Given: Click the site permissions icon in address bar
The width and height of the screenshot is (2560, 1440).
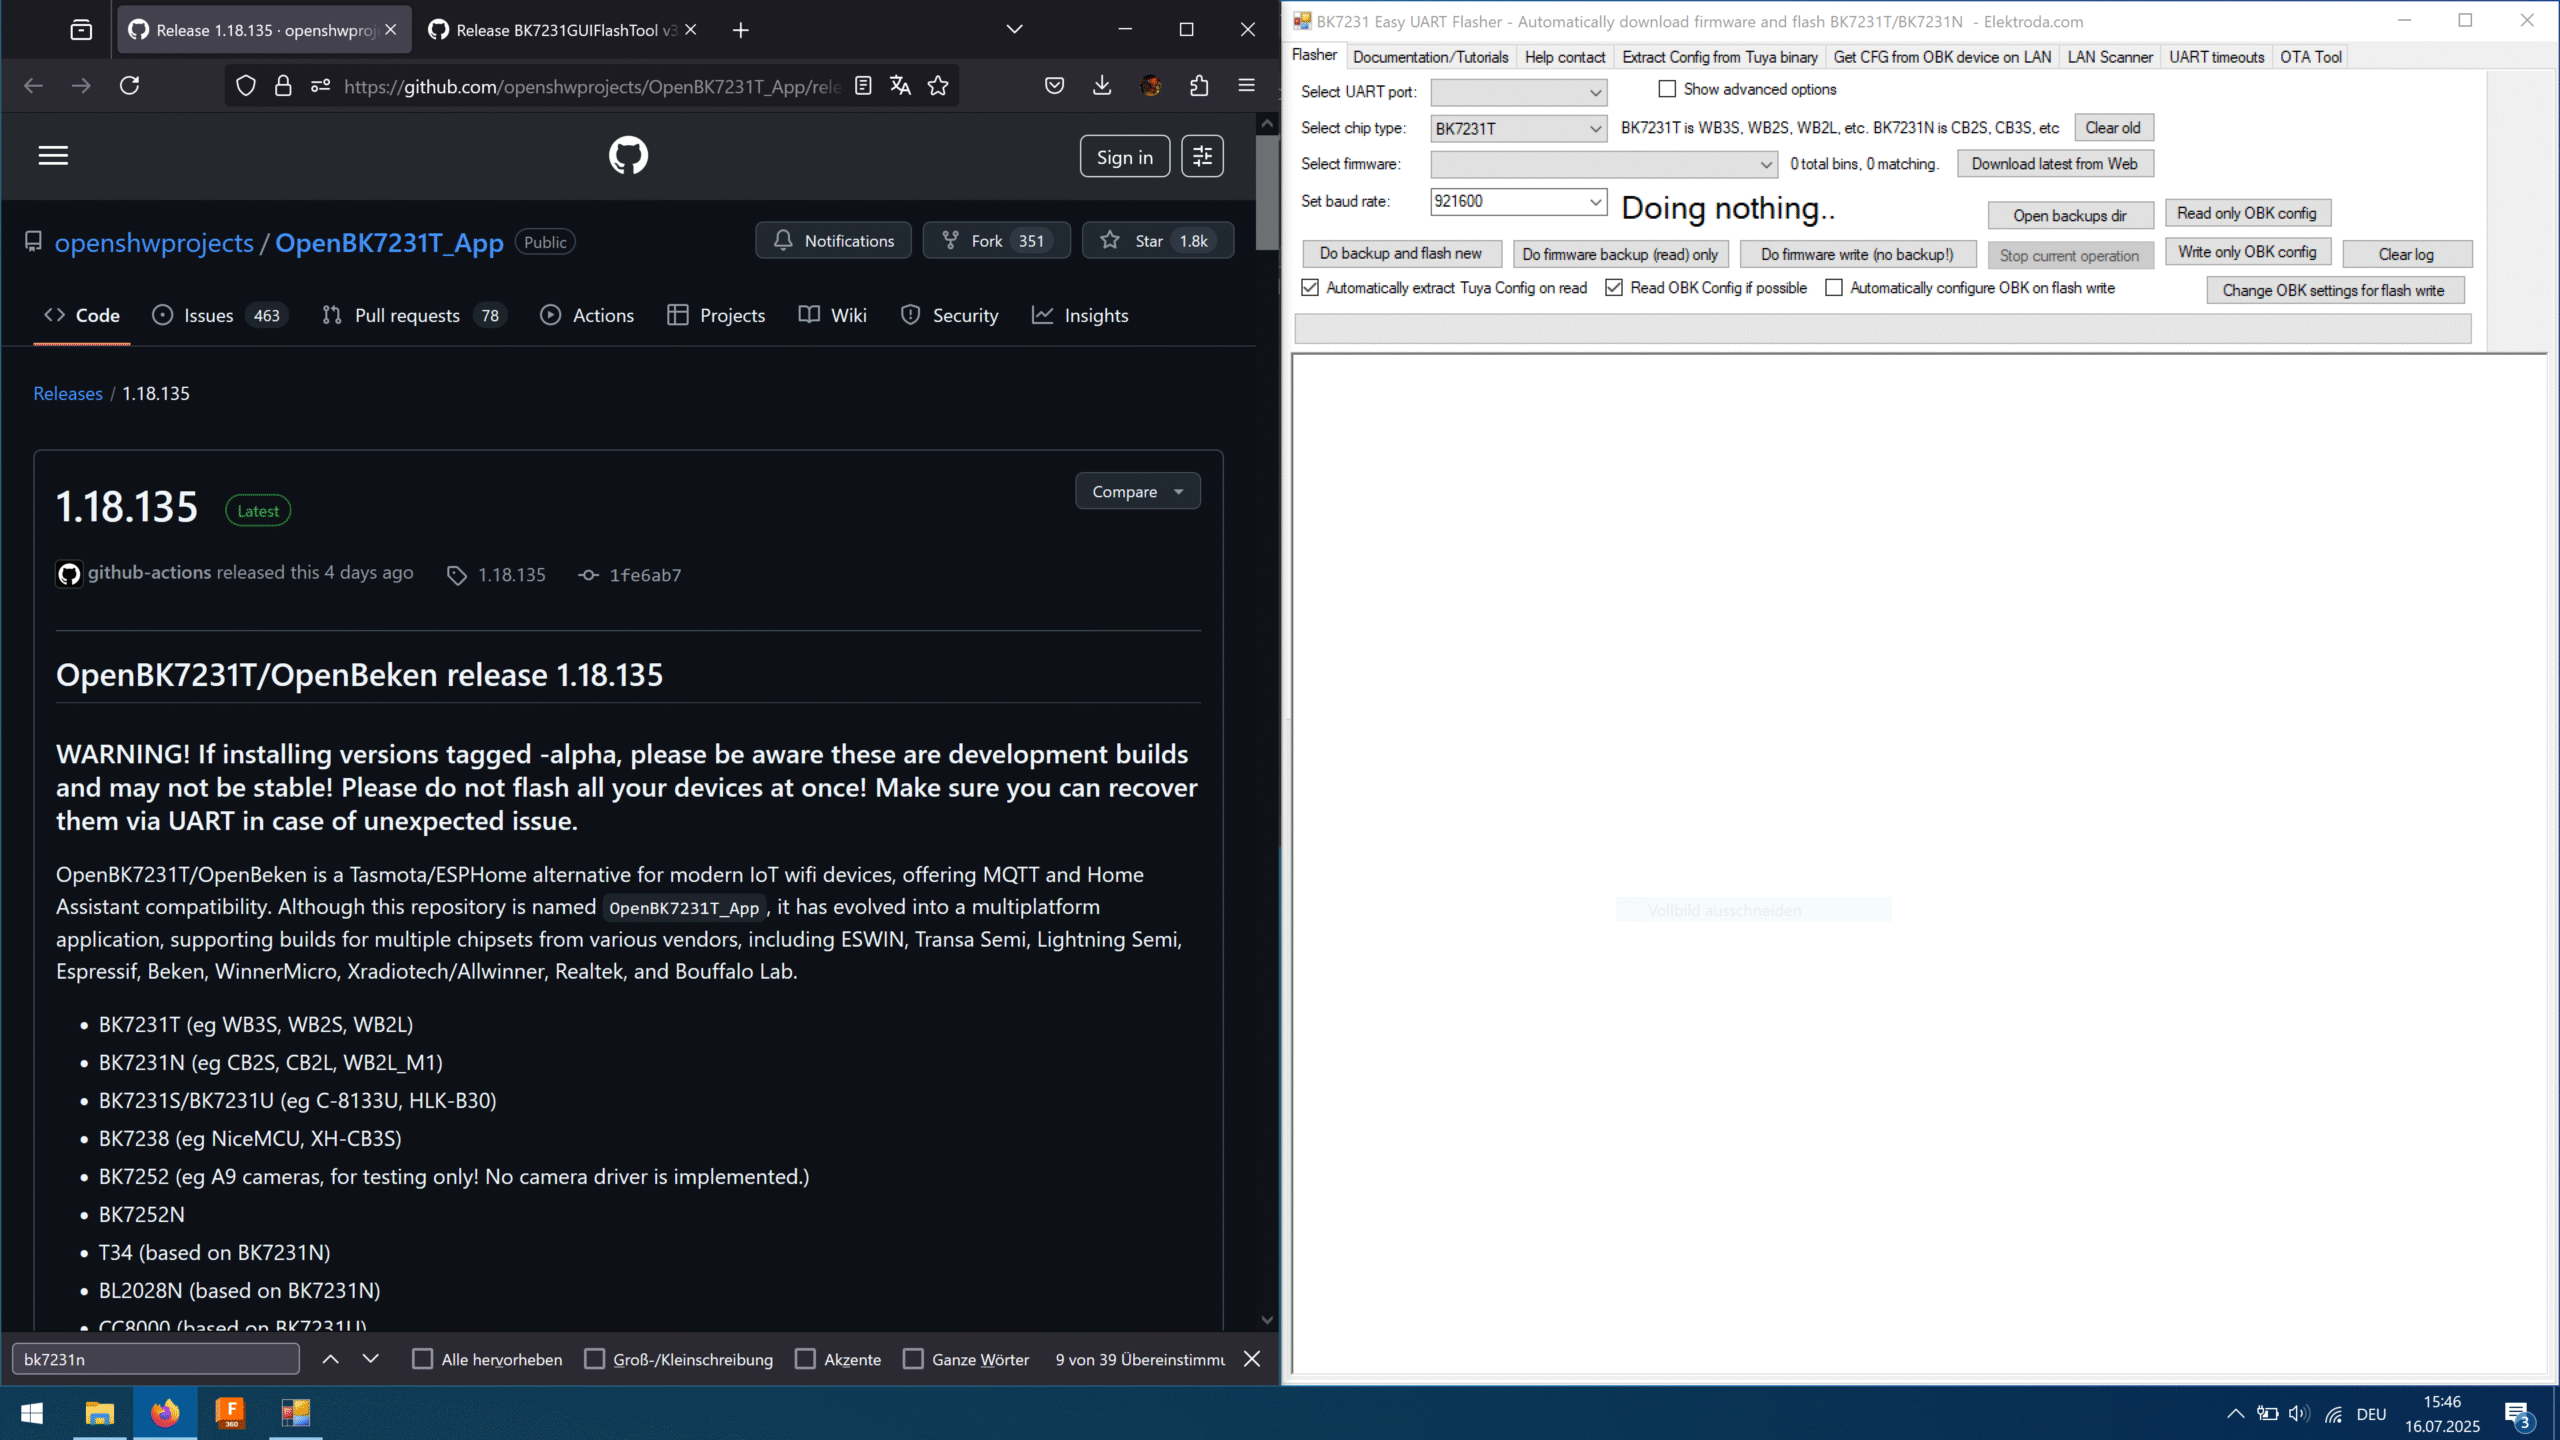Looking at the screenshot, I should tap(320, 86).
